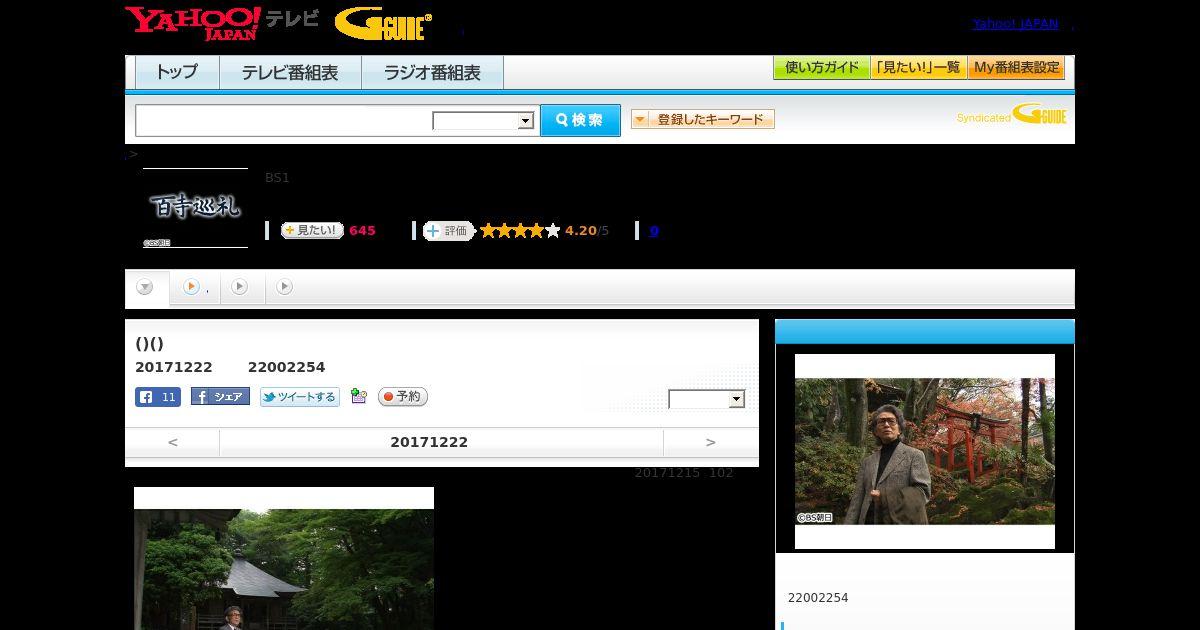The image size is (1200, 630).
Task: Switch to the ラジオ番組表 tab
Action: click(432, 73)
